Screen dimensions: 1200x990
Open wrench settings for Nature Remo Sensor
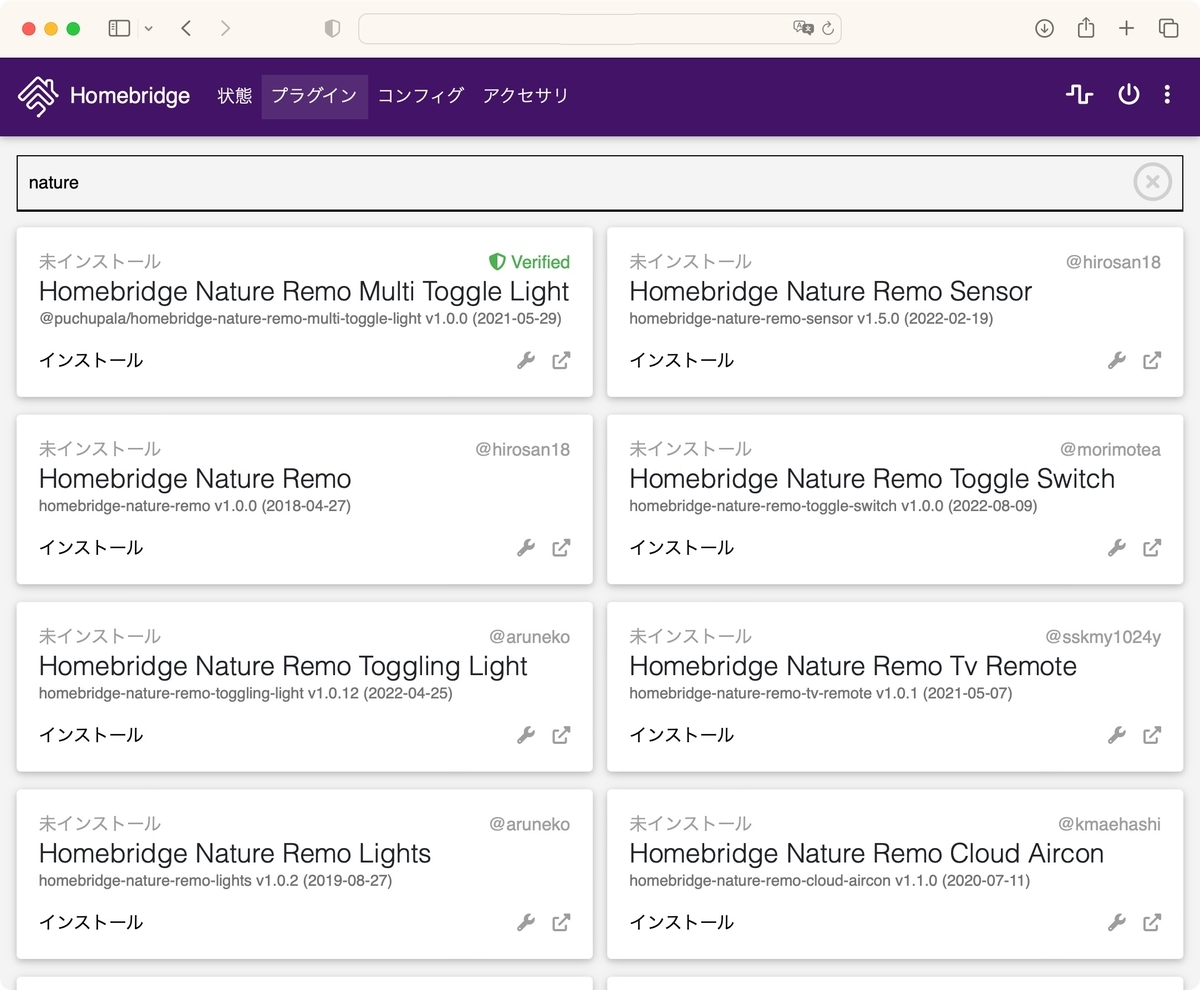1117,360
